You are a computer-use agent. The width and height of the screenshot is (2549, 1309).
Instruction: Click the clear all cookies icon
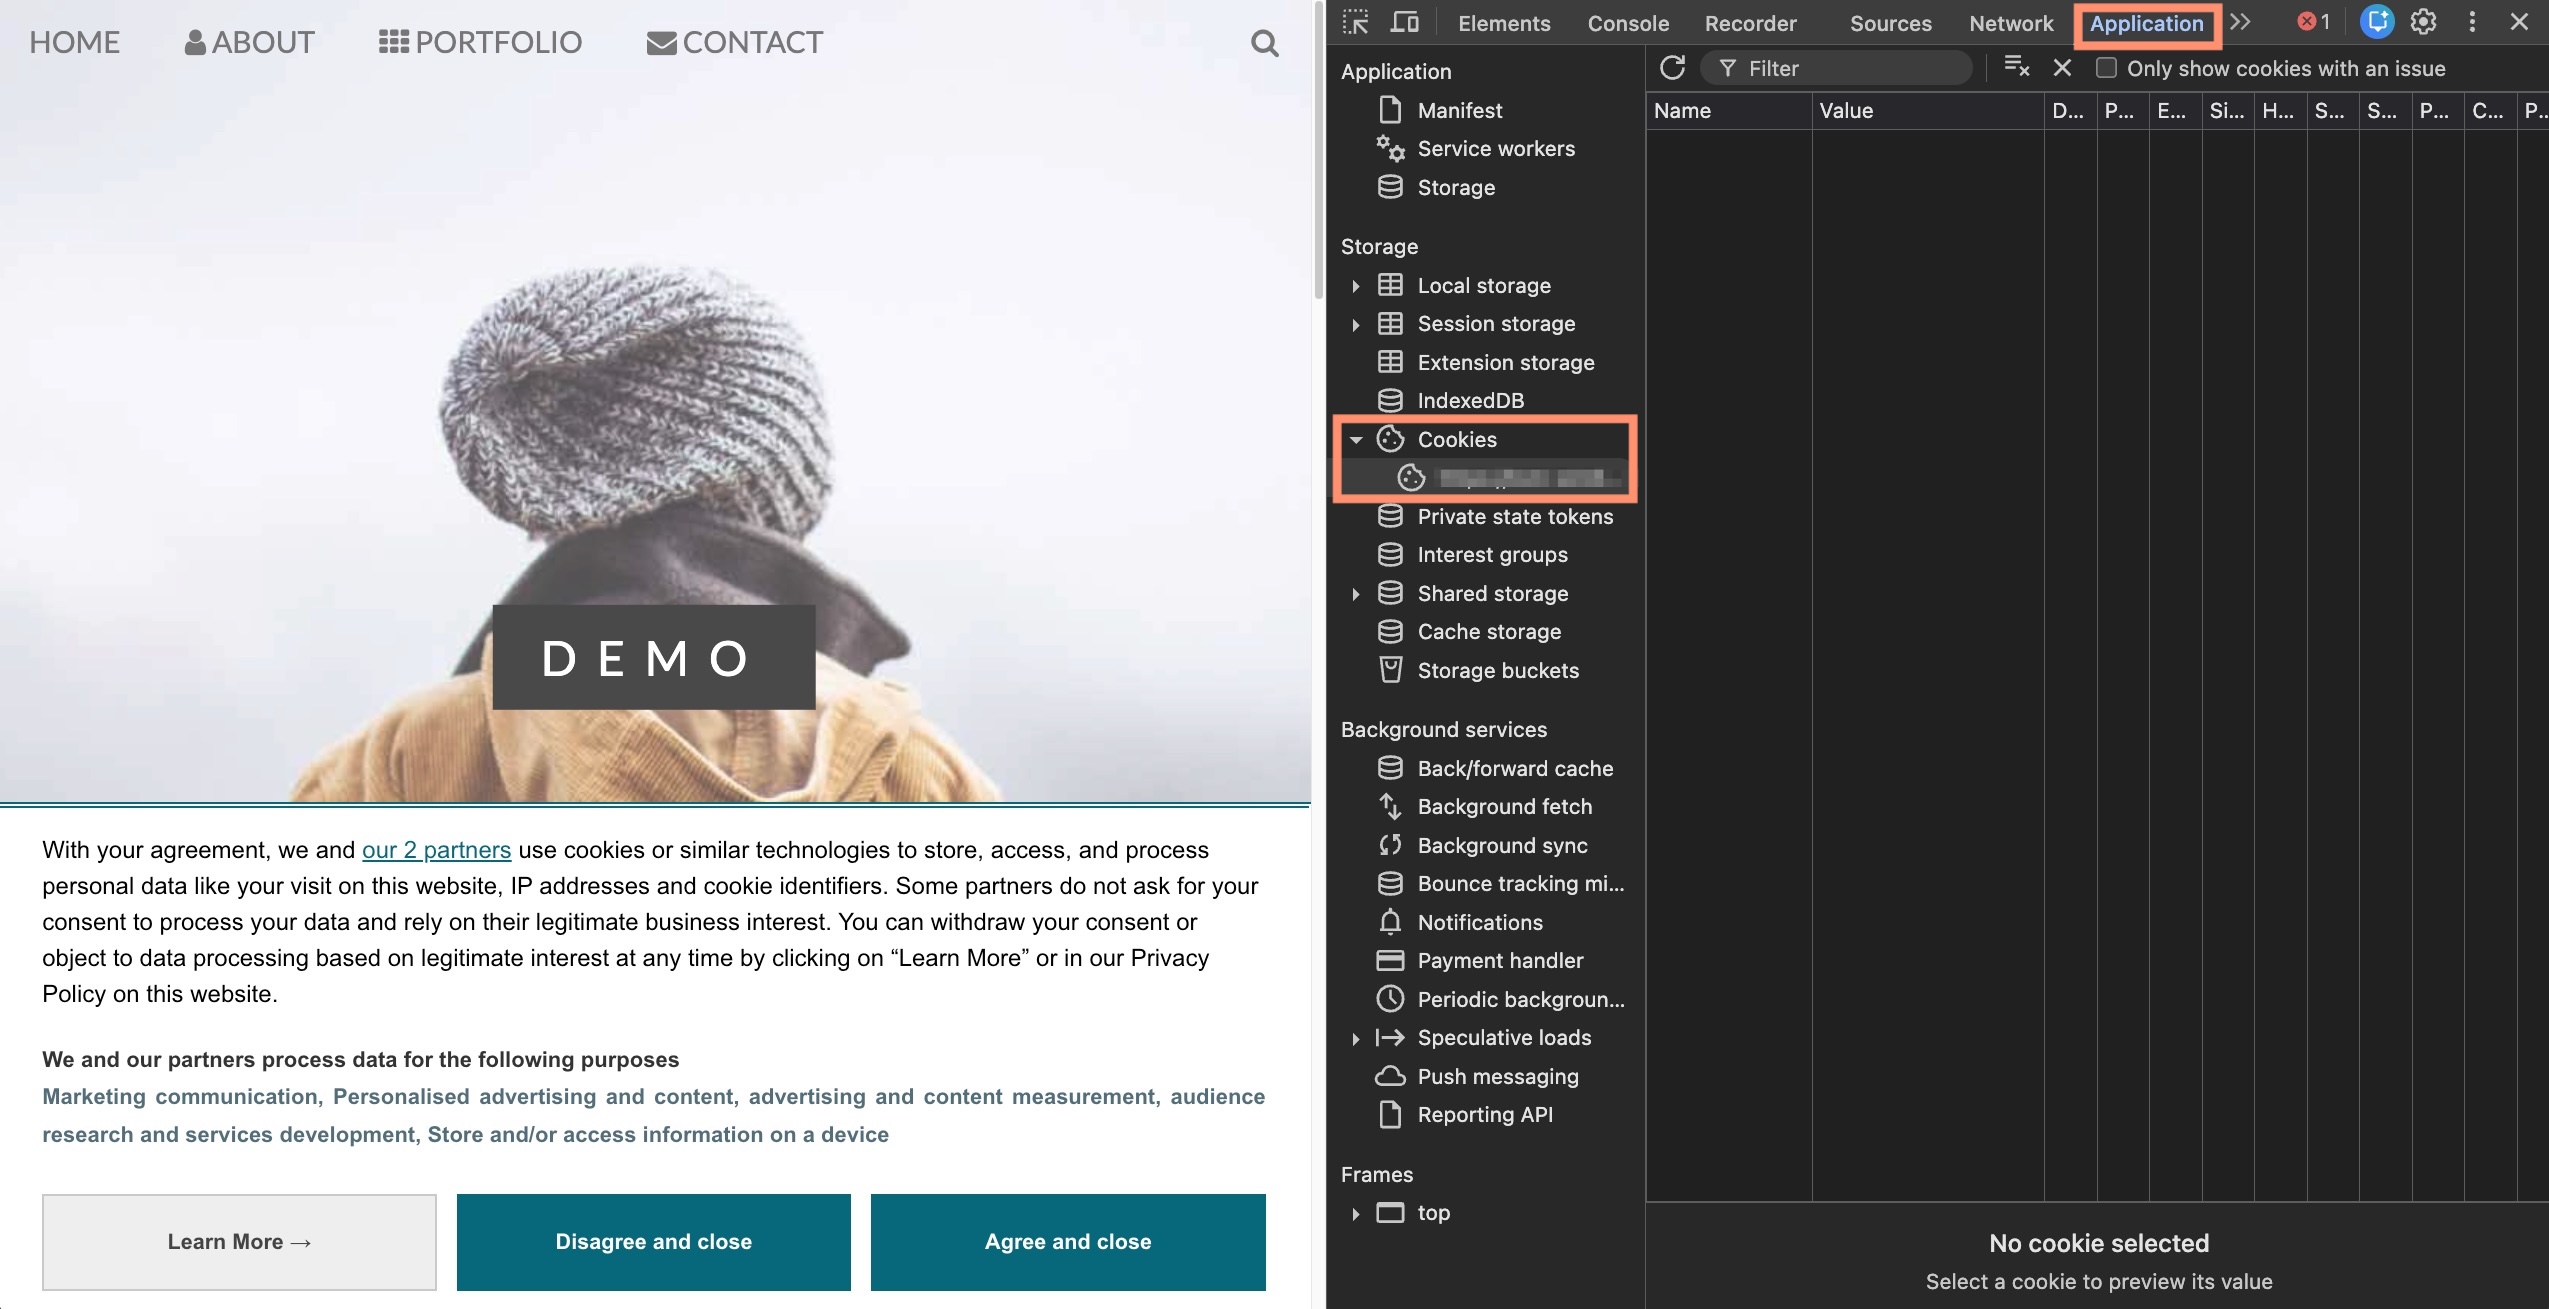[x=2016, y=68]
